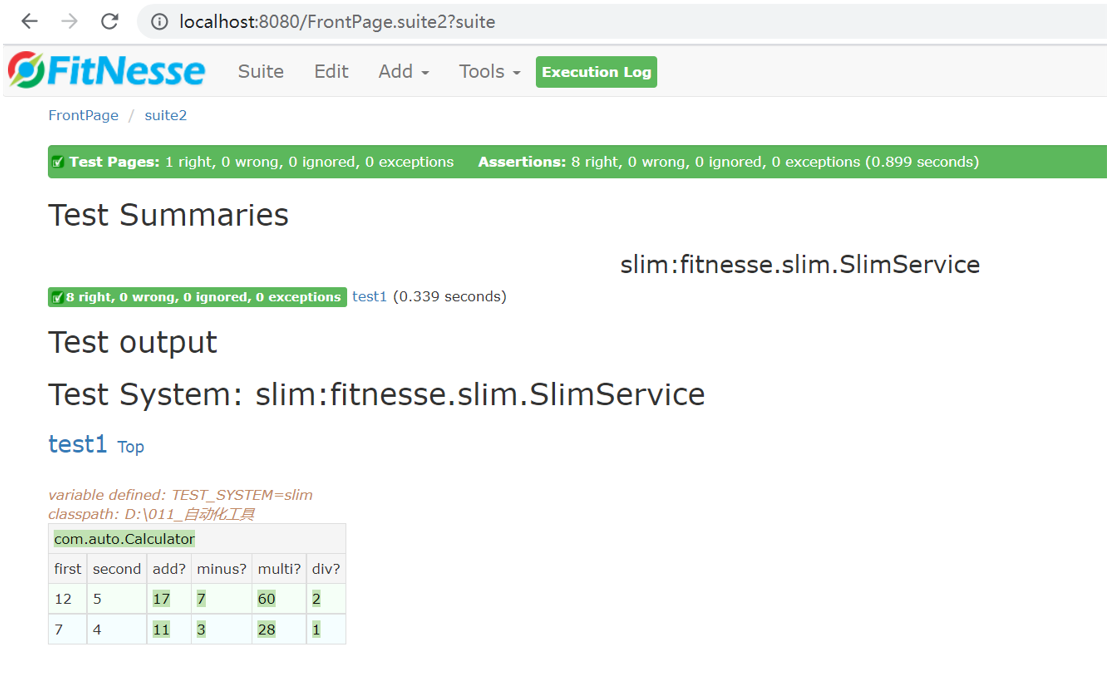
Task: Click the 'variable defined: TEST_SYSTEM=slim' text
Action: (181, 495)
